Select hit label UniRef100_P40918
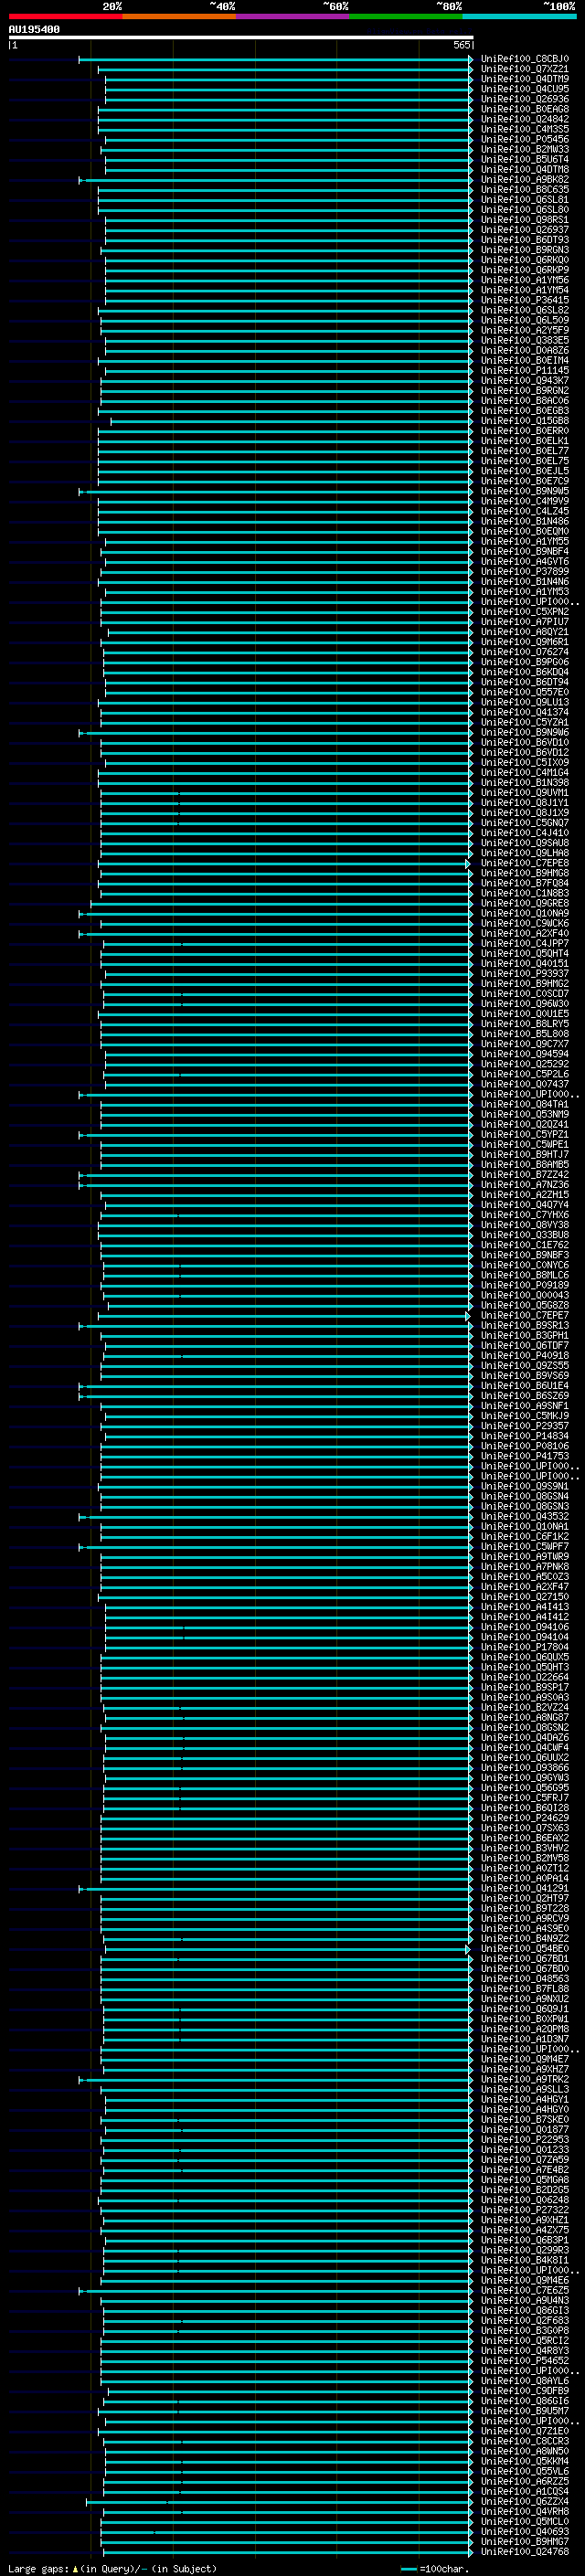The width and height of the screenshot is (585, 2576). point(525,1356)
